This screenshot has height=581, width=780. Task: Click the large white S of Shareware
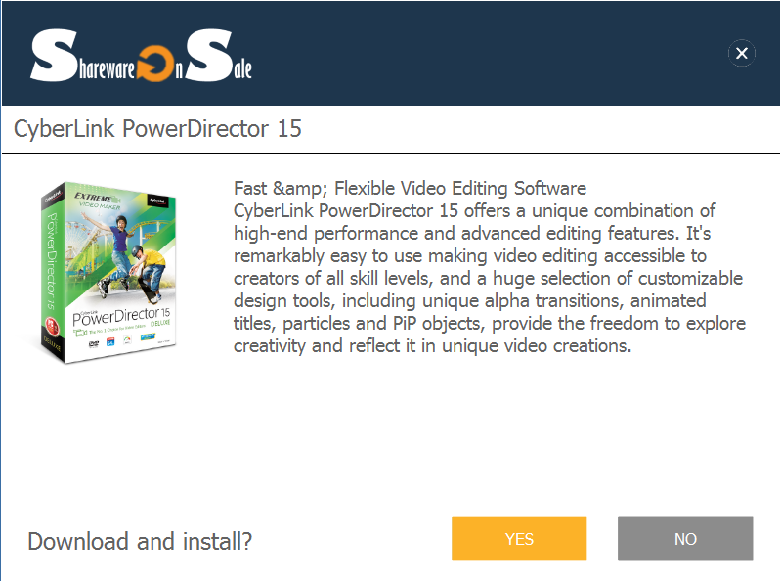pyautogui.click(x=53, y=55)
